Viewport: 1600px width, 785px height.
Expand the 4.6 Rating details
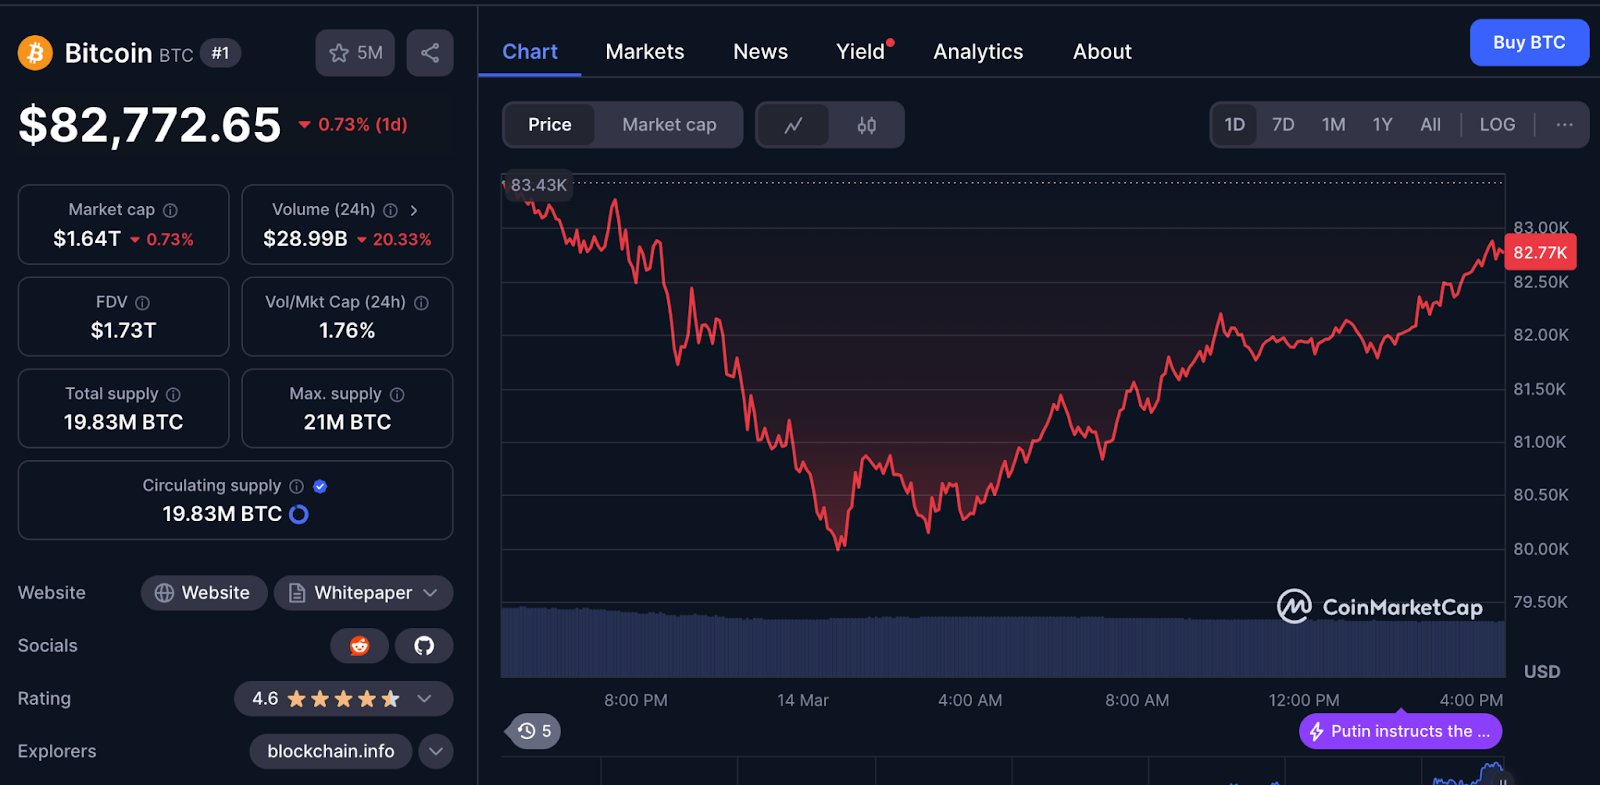coord(424,699)
